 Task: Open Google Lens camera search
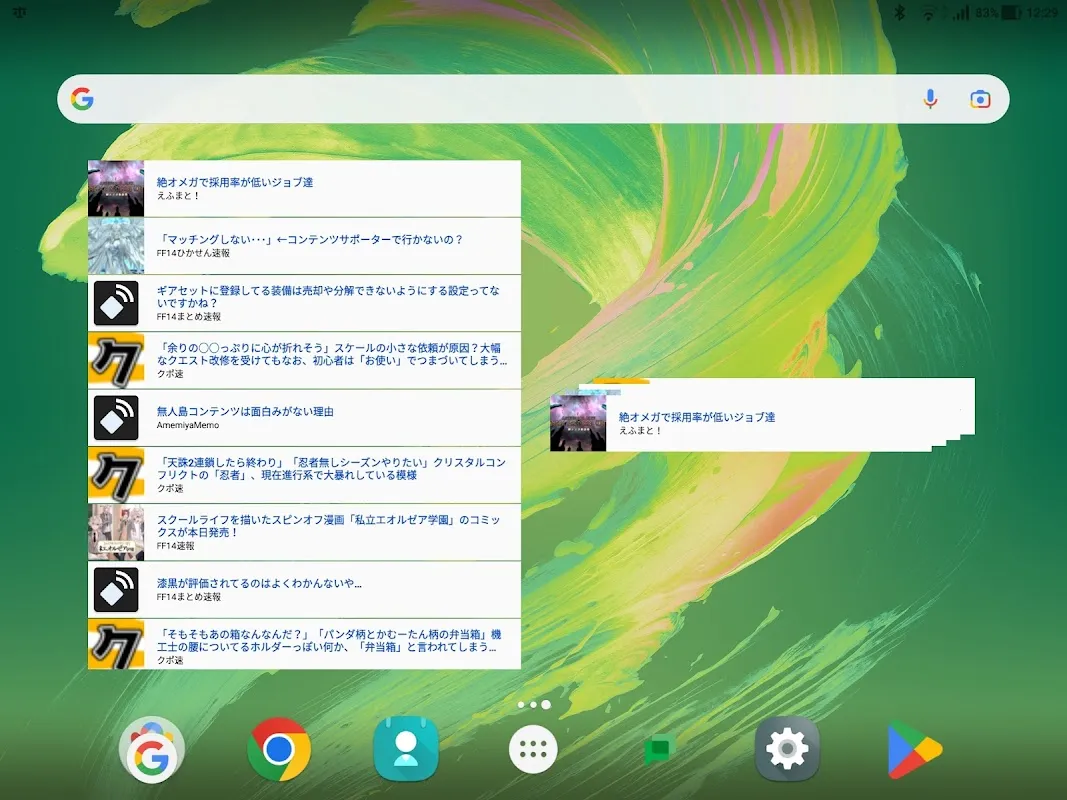[x=978, y=98]
